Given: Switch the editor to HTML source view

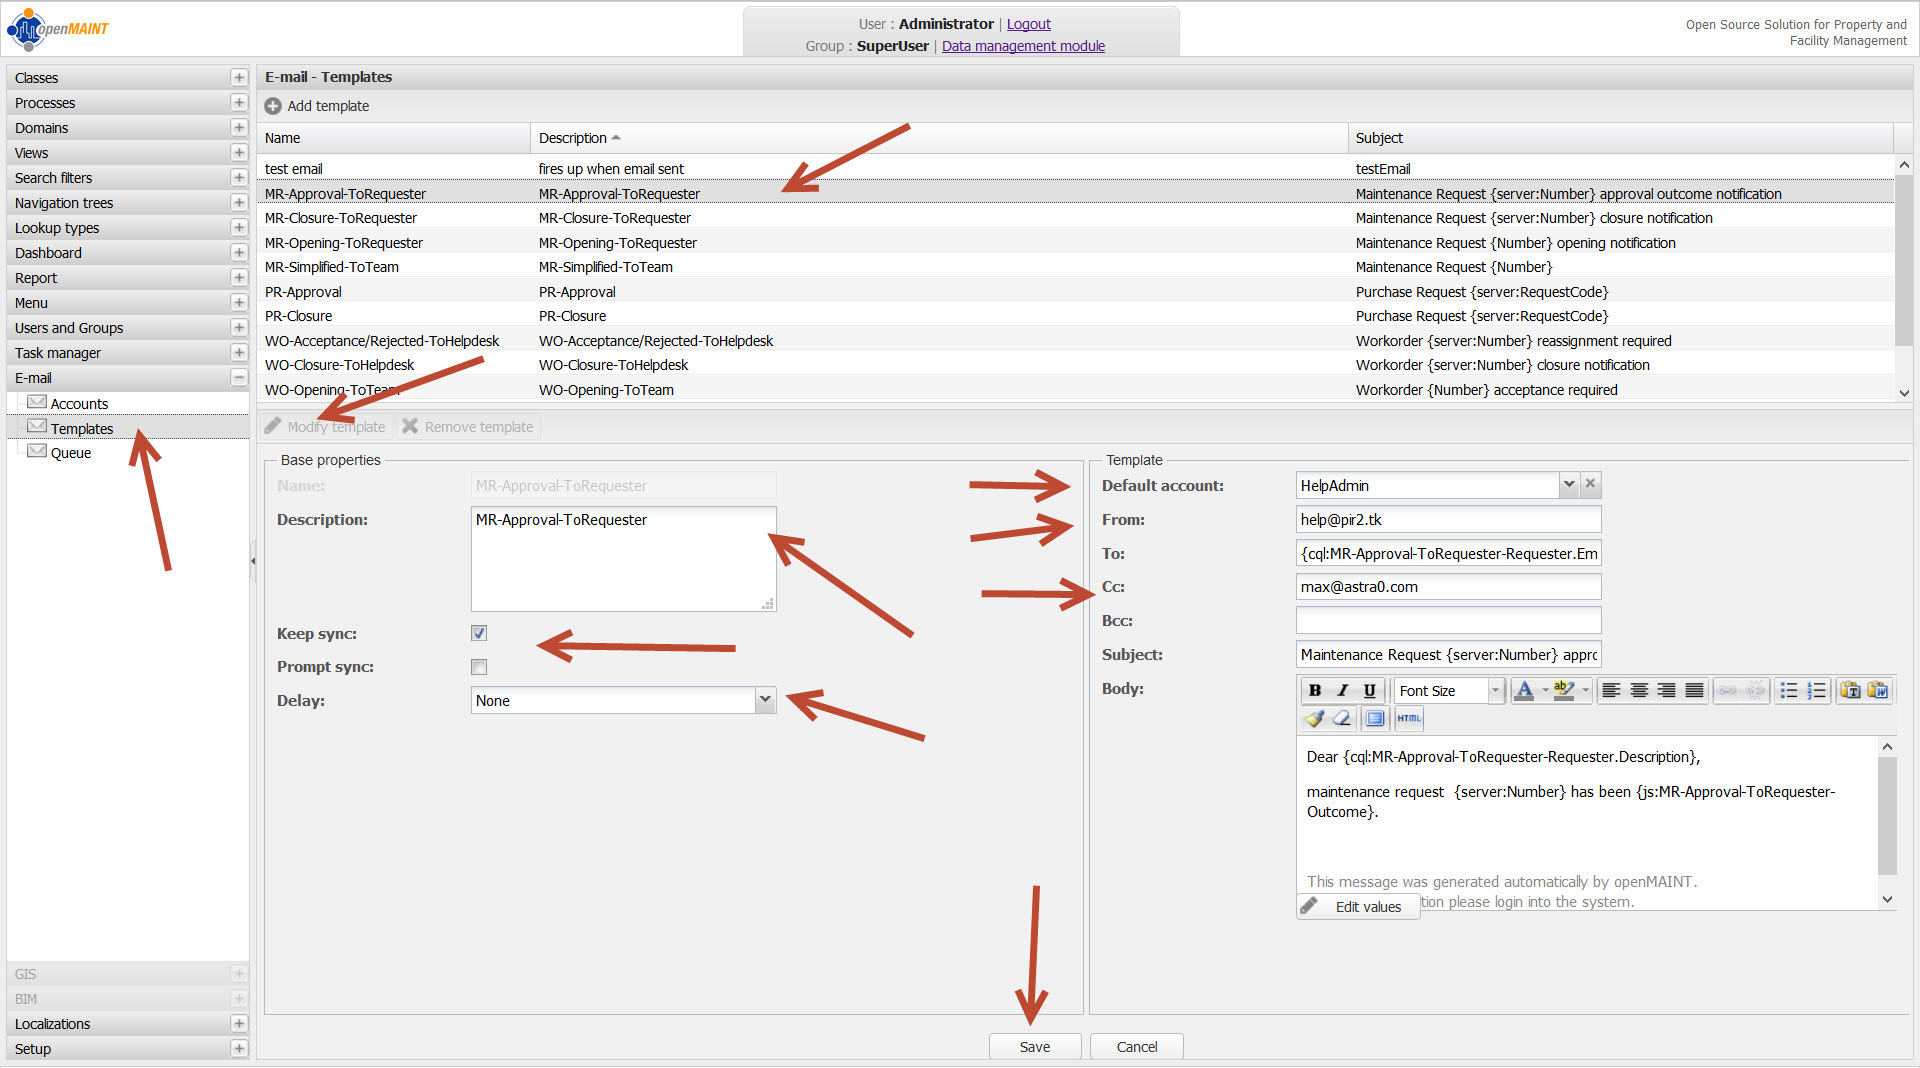Looking at the screenshot, I should (x=1409, y=718).
